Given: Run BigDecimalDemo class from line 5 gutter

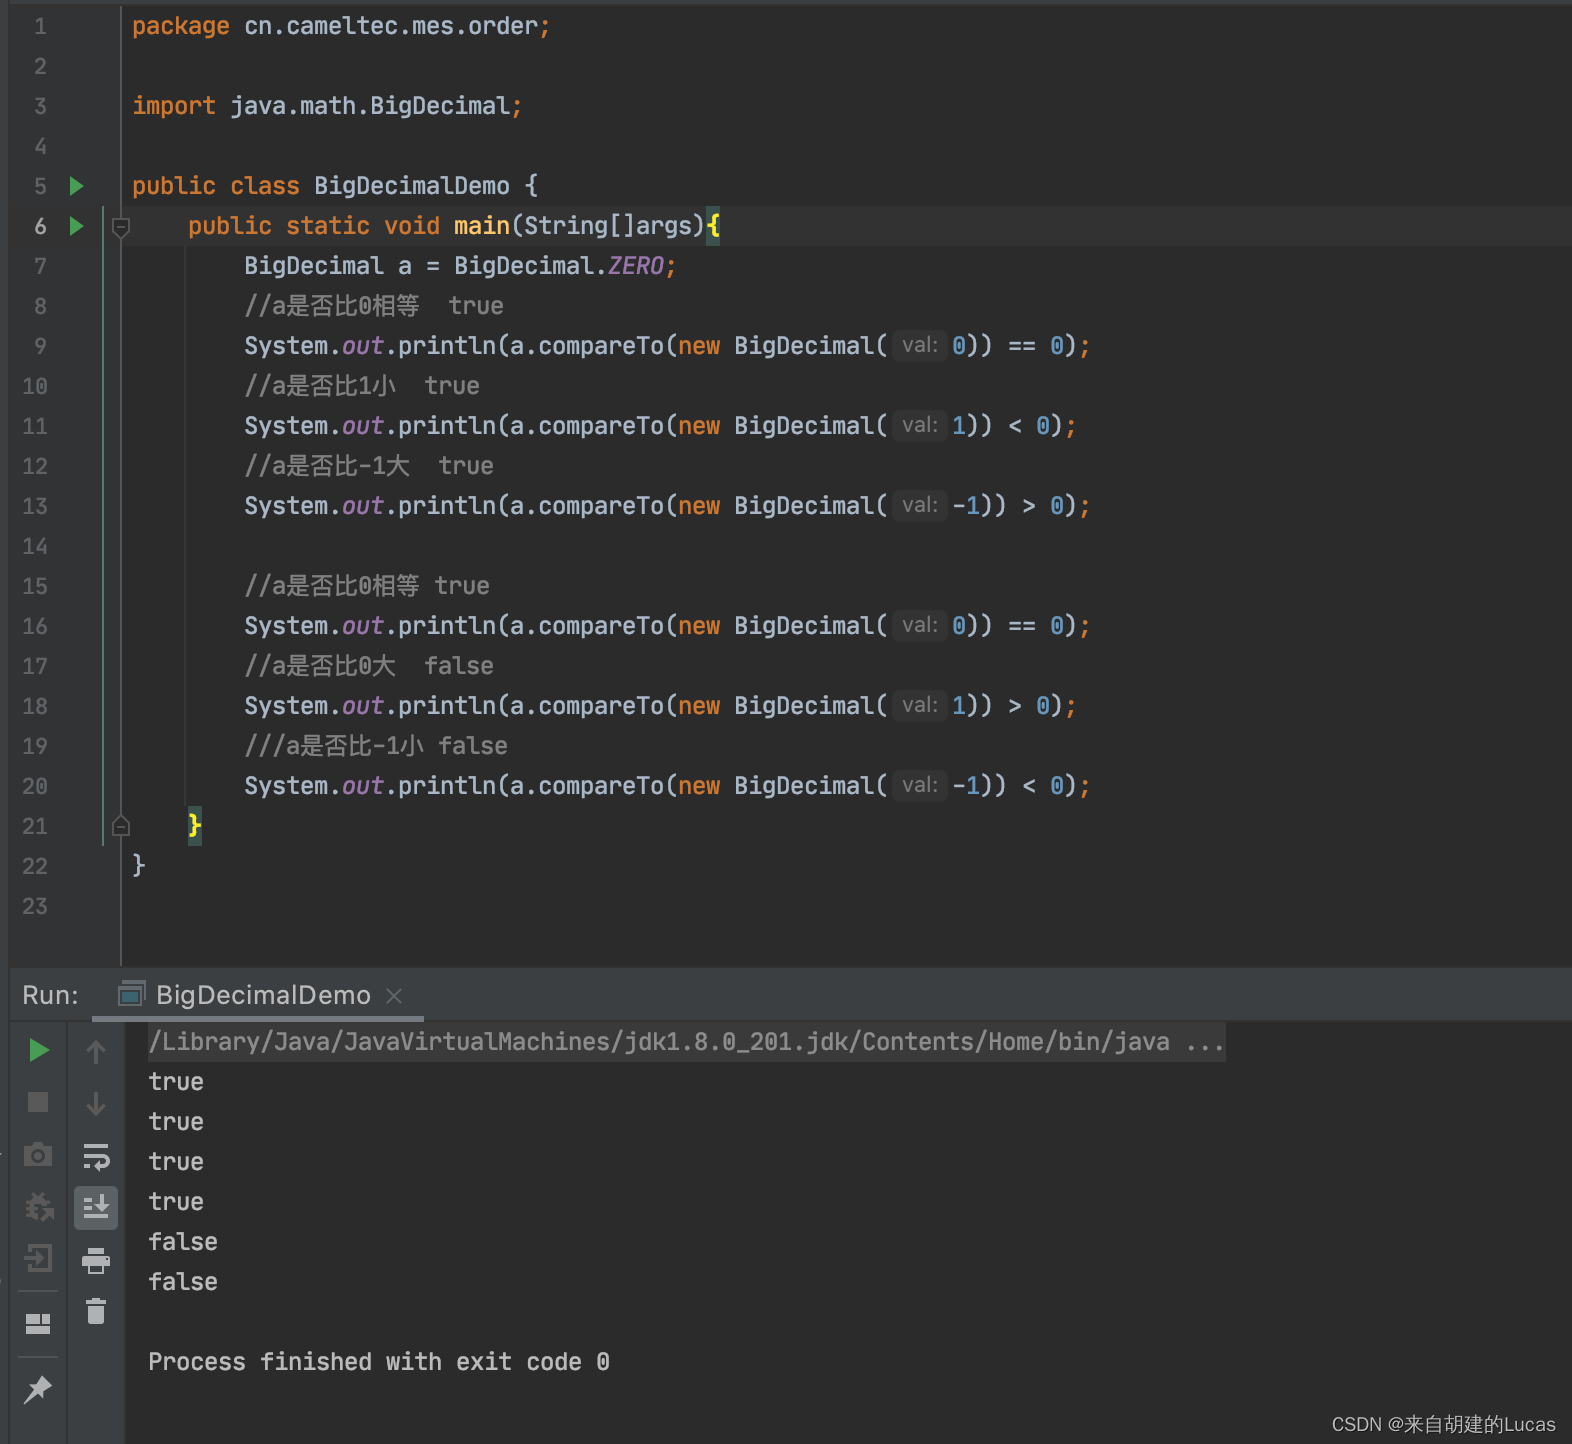Looking at the screenshot, I should [76, 186].
